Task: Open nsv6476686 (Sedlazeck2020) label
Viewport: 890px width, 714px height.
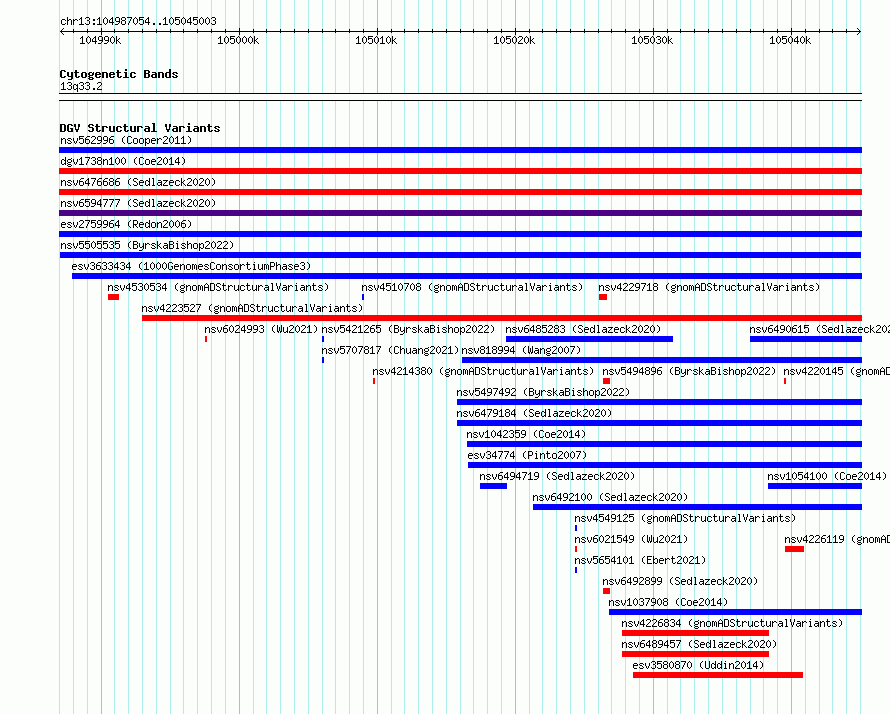Action: tap(138, 182)
